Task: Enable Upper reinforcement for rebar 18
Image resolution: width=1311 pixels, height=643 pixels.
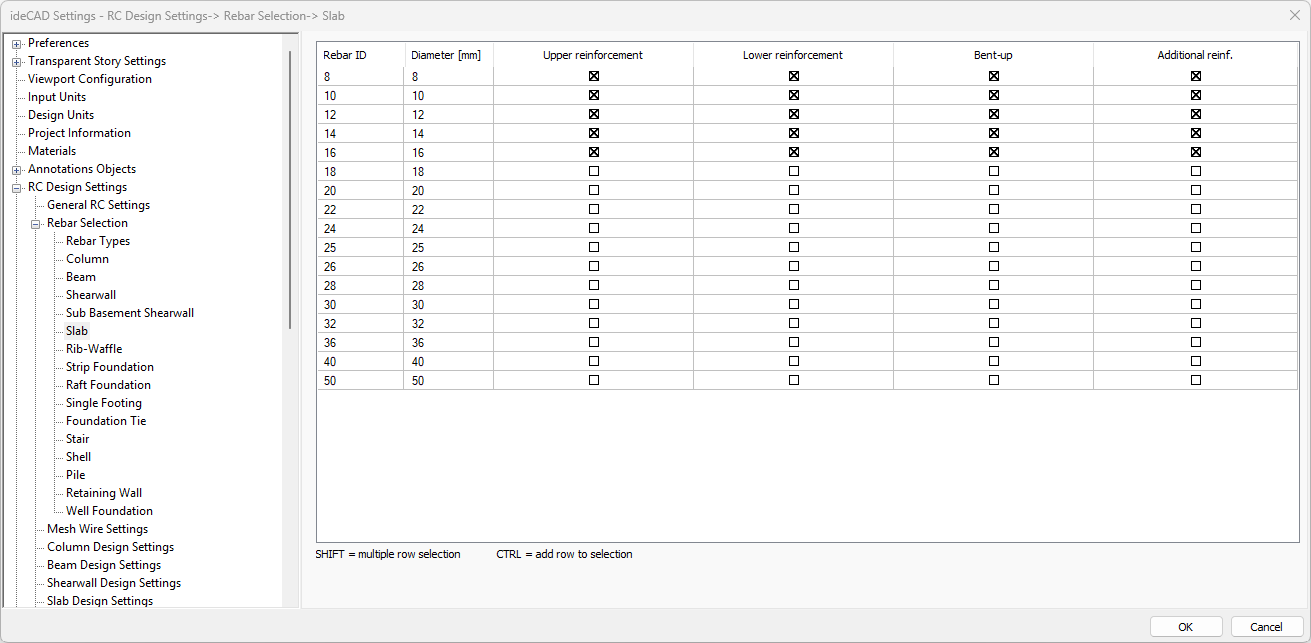Action: pyautogui.click(x=594, y=171)
